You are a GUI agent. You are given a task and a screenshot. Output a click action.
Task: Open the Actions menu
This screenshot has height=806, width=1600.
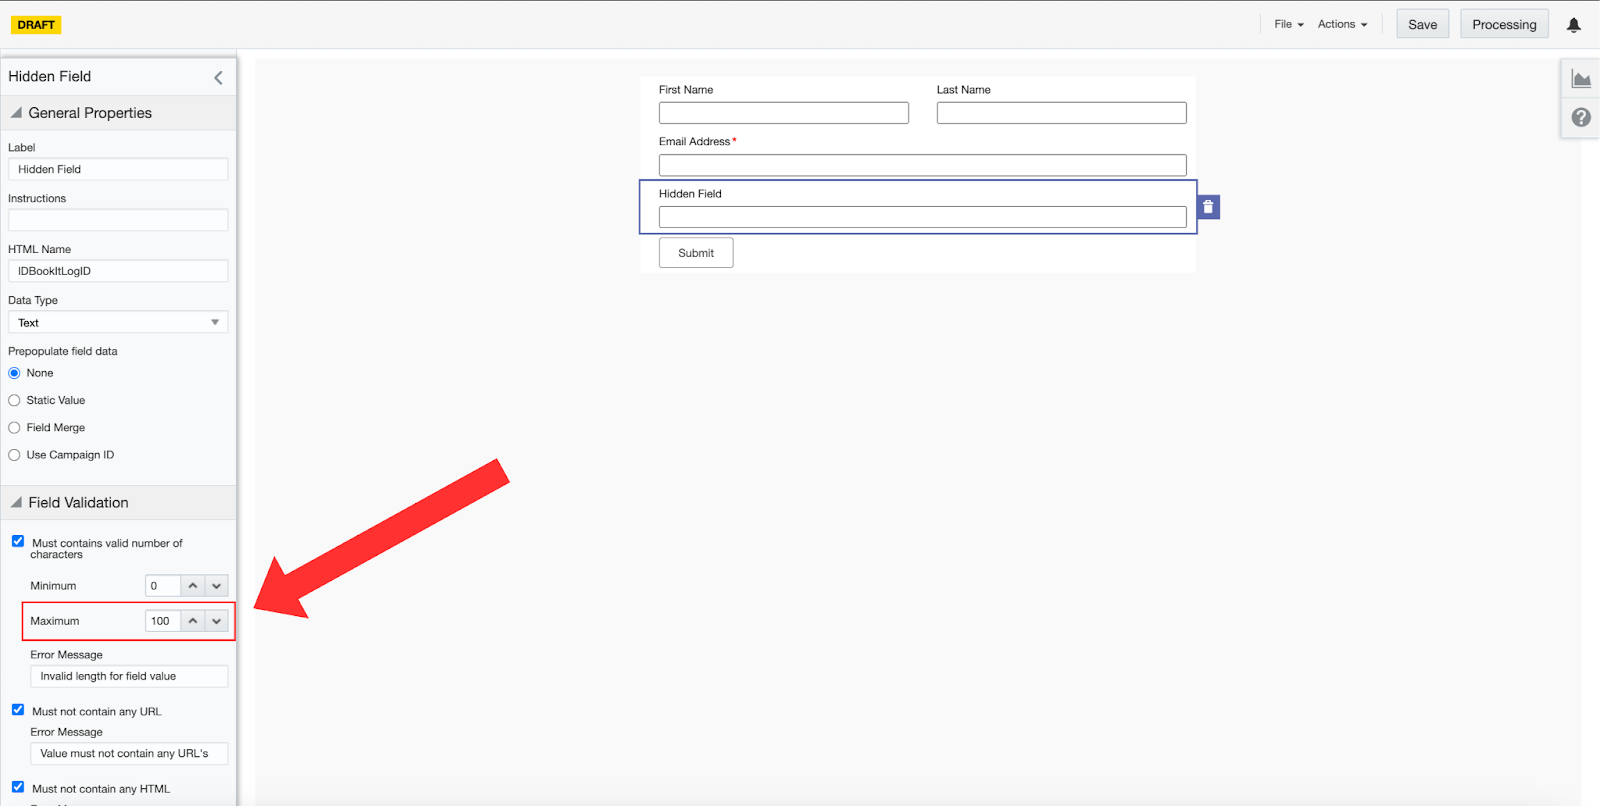point(1342,24)
